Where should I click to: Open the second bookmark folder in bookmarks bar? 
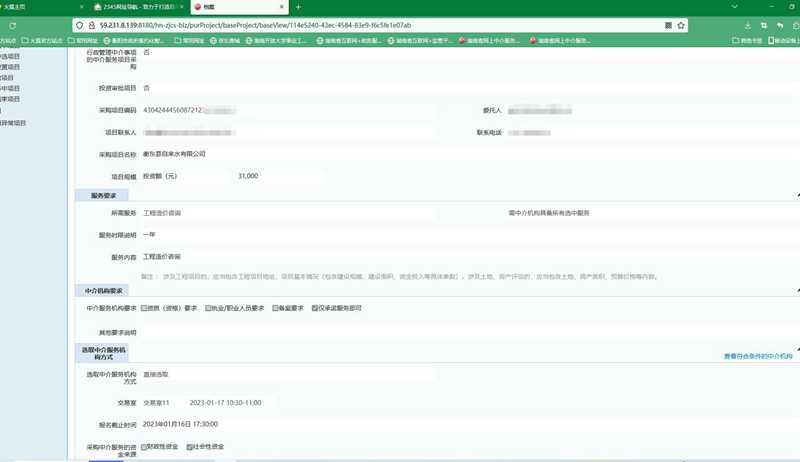tap(82, 40)
